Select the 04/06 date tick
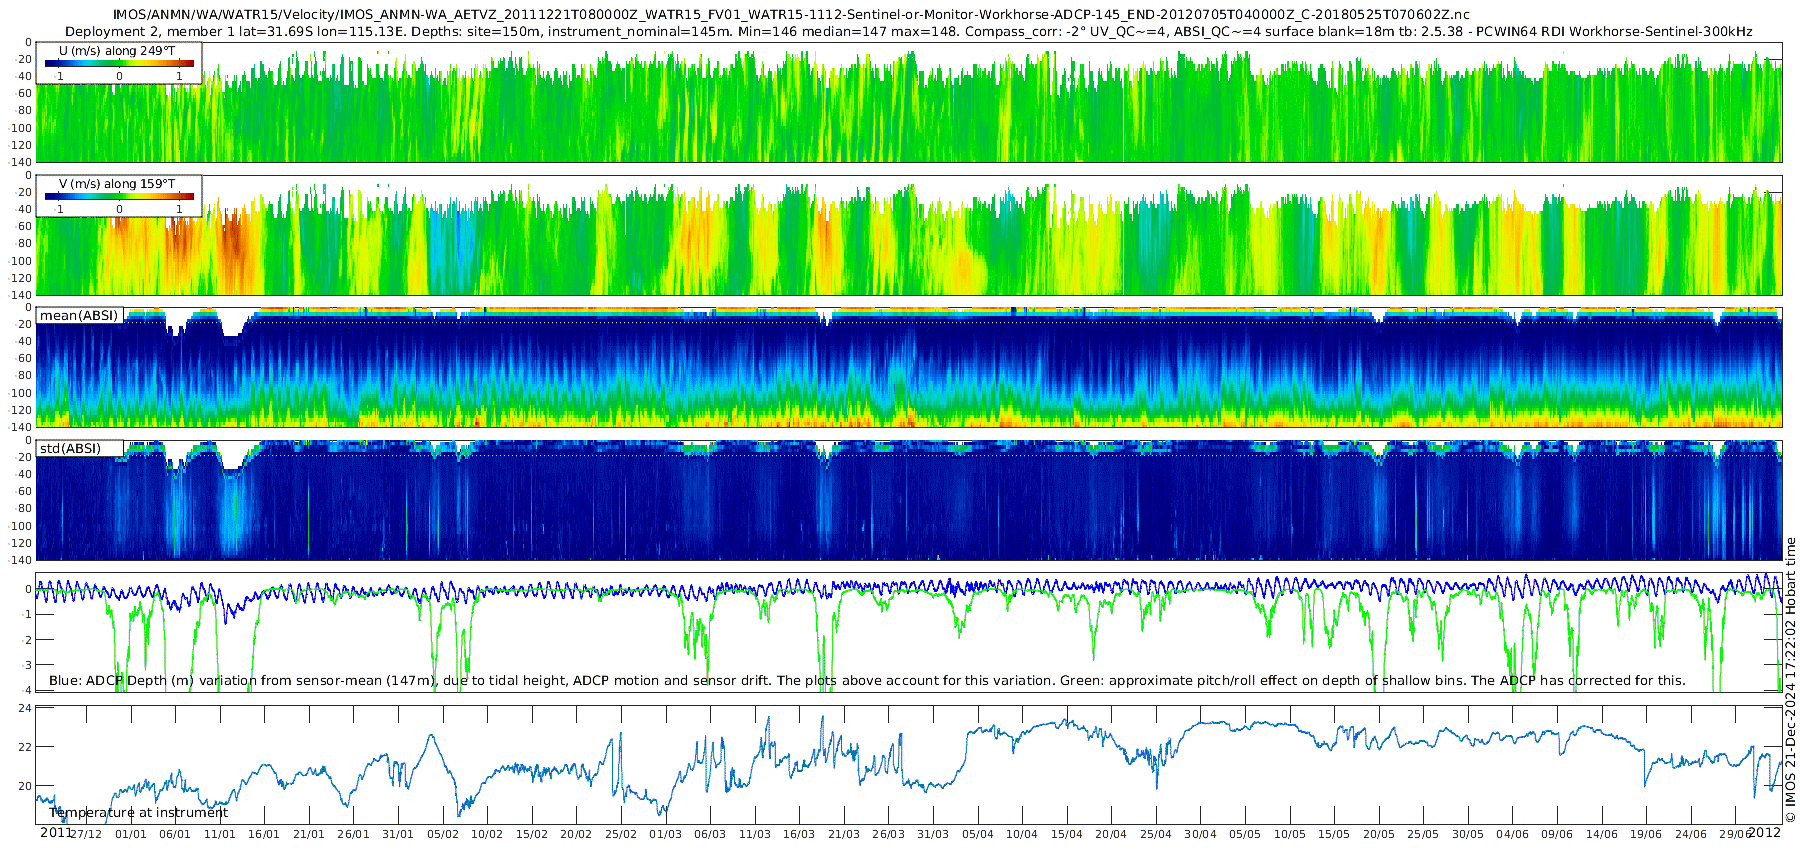 [1512, 835]
